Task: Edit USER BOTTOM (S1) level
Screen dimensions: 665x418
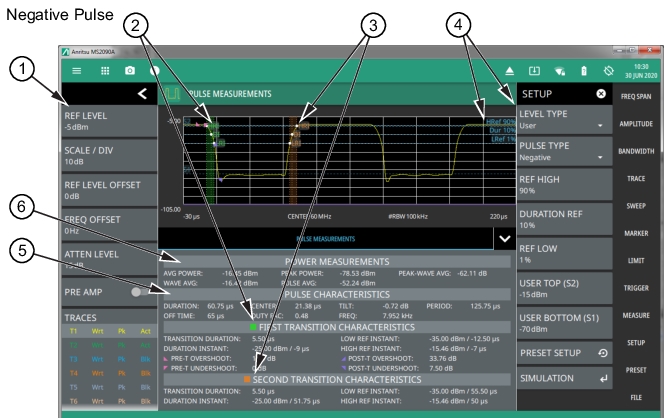Action: [564, 323]
